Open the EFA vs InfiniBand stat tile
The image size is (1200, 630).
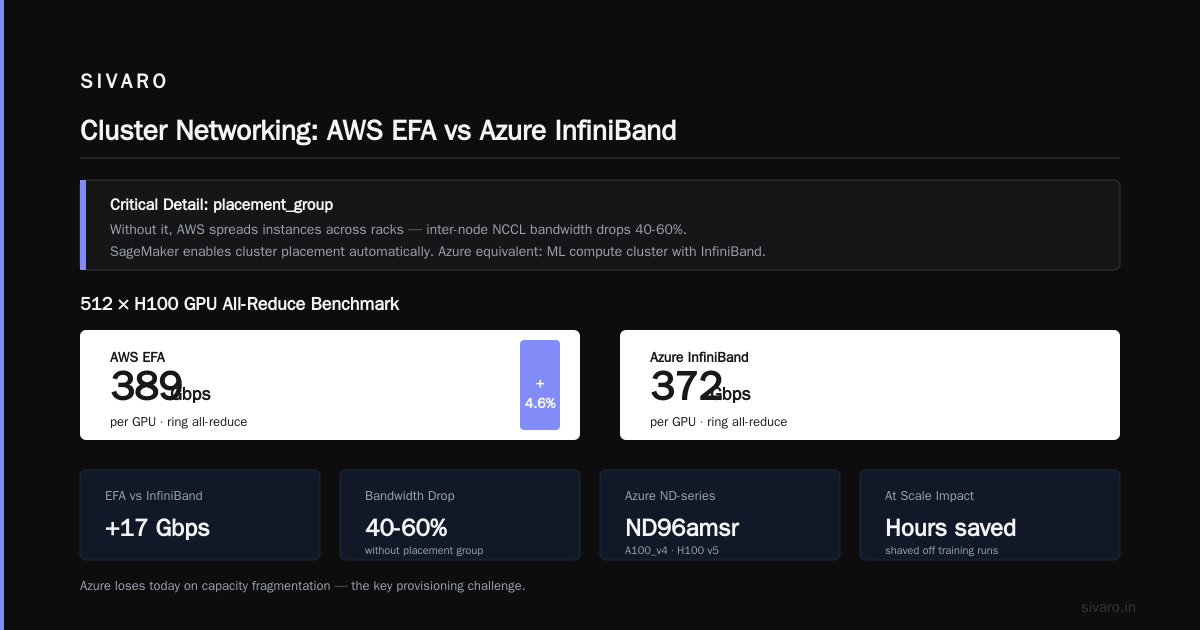pos(200,515)
